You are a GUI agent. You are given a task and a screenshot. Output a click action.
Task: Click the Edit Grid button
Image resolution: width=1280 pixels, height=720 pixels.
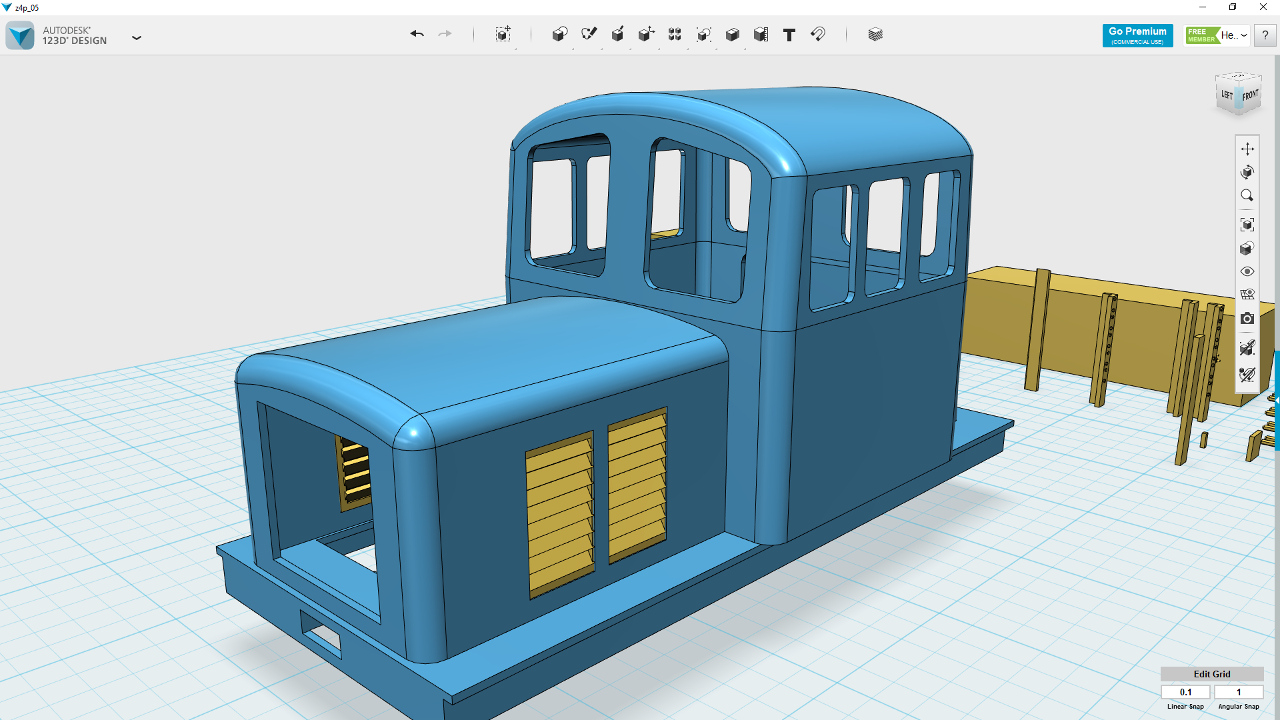coord(1212,674)
